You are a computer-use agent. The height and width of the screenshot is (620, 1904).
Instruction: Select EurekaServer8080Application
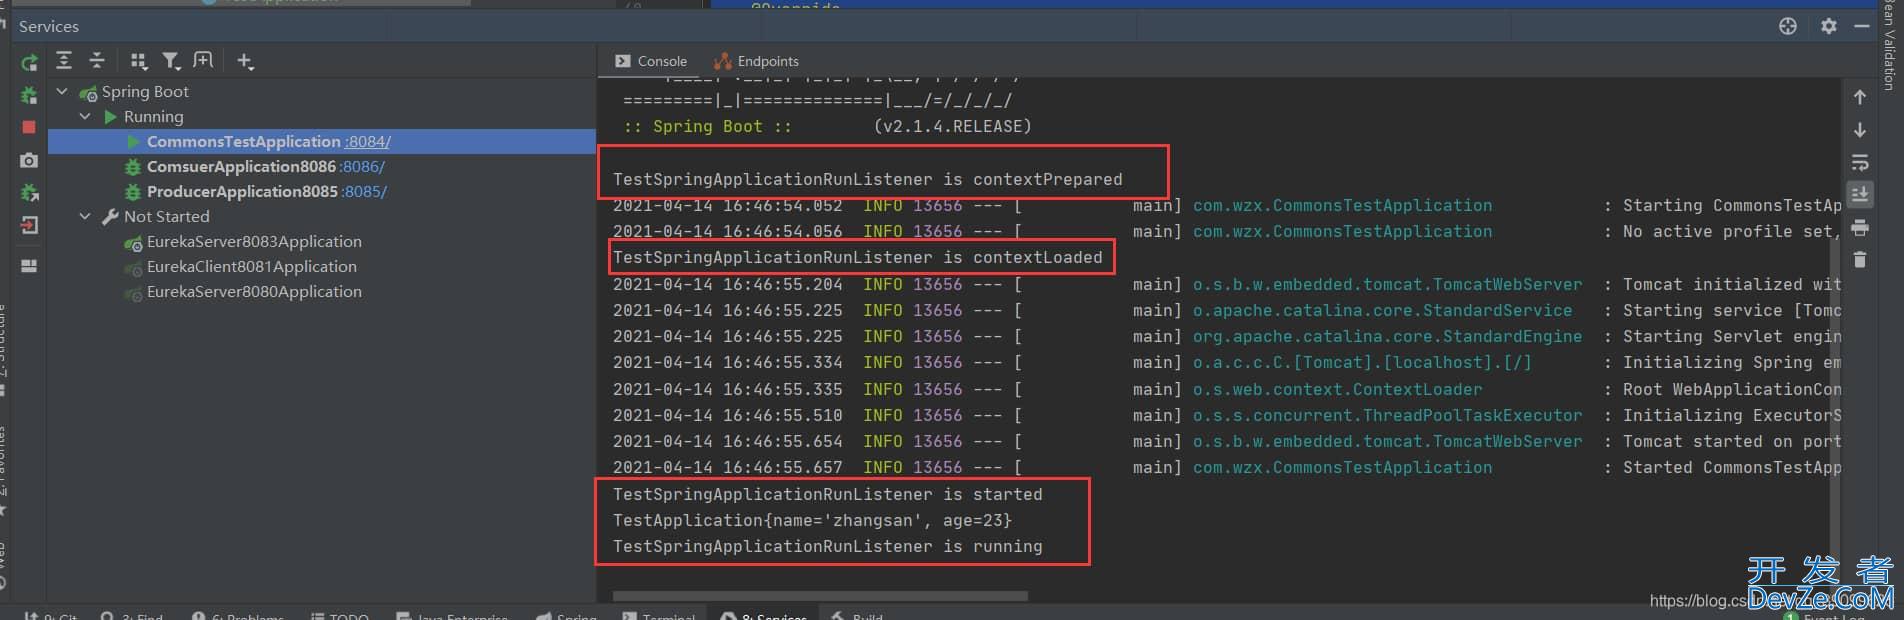pyautogui.click(x=254, y=291)
